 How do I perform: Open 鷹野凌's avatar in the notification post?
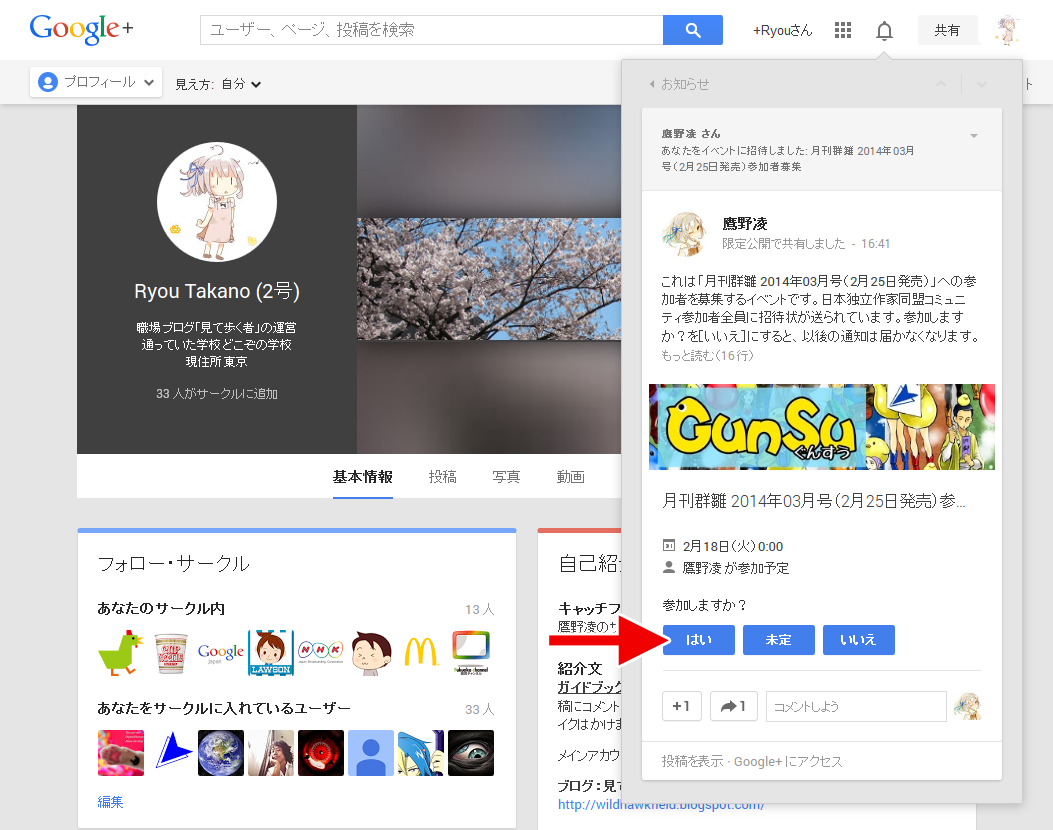tap(684, 233)
